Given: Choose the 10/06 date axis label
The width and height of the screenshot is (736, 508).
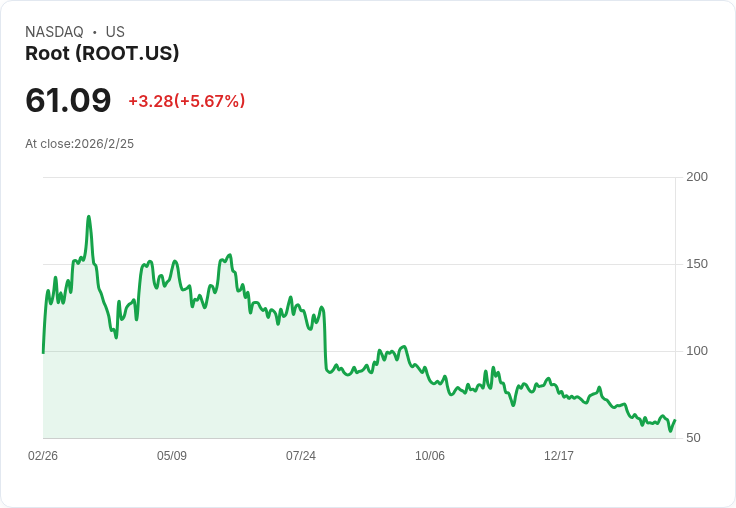Looking at the screenshot, I should [x=430, y=456].
